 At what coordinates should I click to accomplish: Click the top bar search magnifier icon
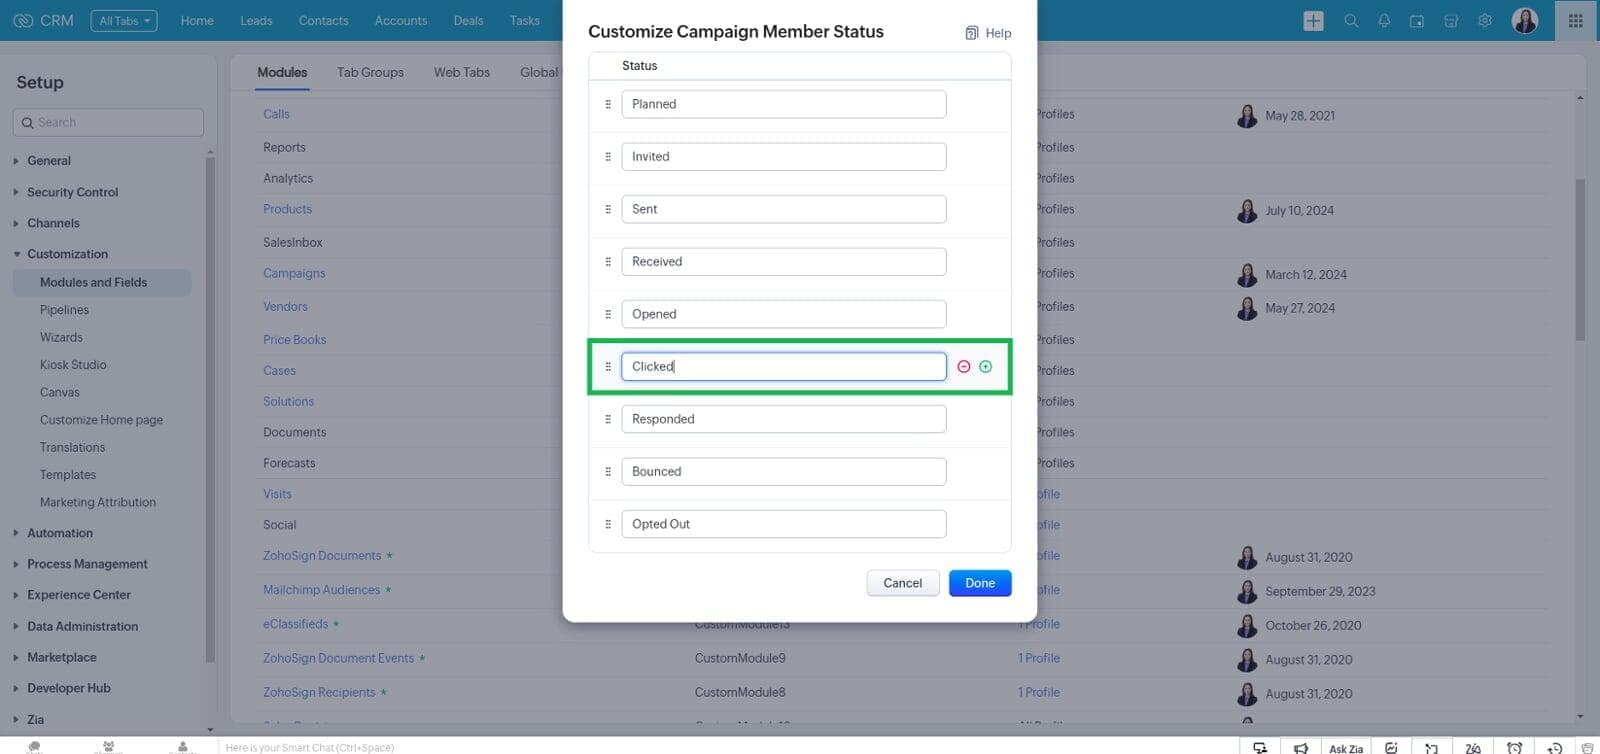coord(1351,21)
